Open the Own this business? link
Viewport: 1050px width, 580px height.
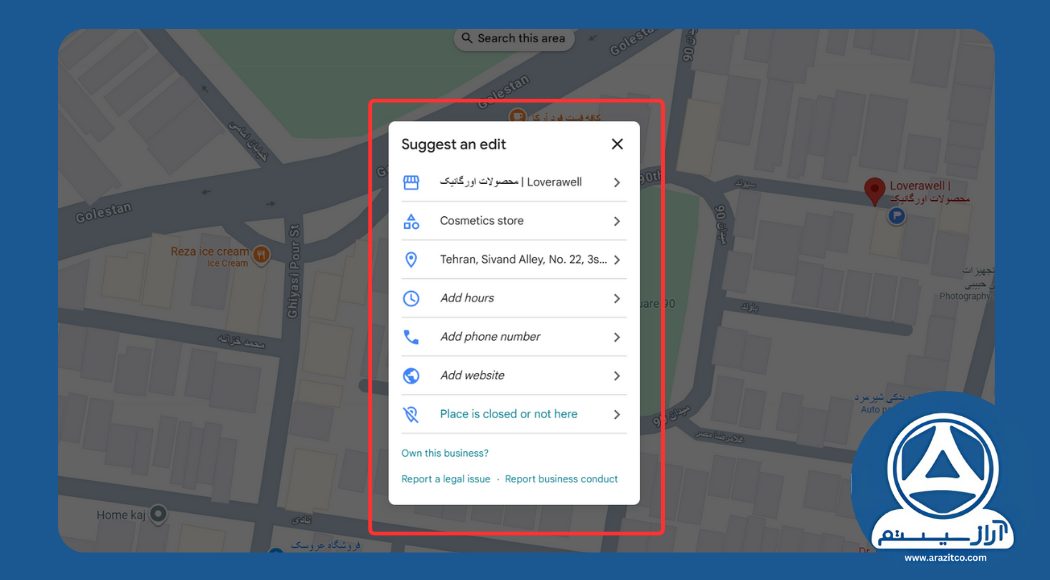pos(445,453)
